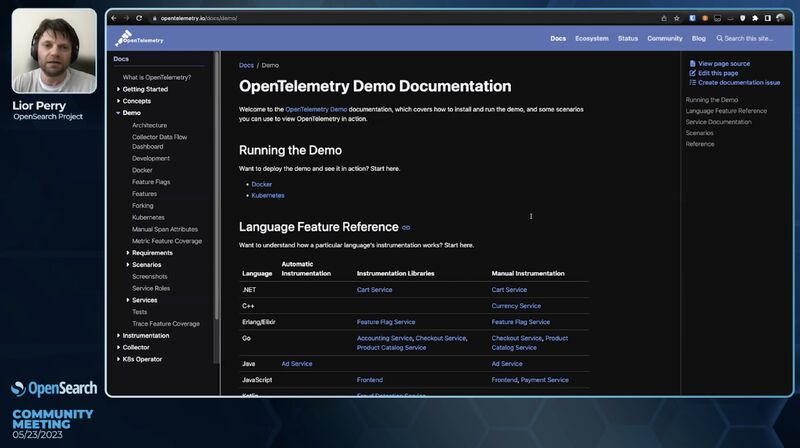Image resolution: width=800 pixels, height=448 pixels.
Task: Click the View page source icon
Action: tap(692, 64)
